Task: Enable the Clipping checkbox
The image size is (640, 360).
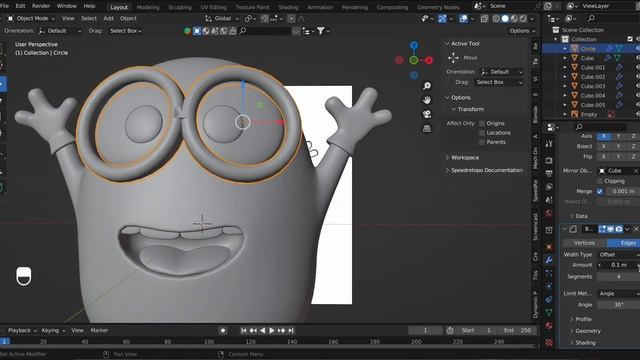Action: coord(600,181)
